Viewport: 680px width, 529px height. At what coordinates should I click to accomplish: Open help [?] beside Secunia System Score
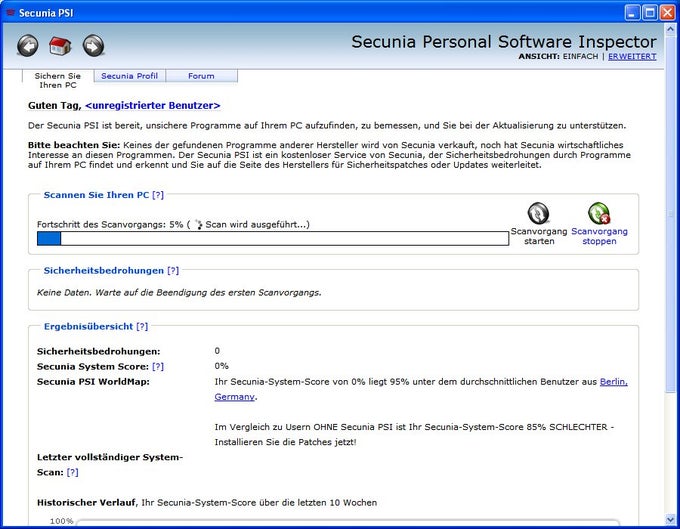point(158,366)
